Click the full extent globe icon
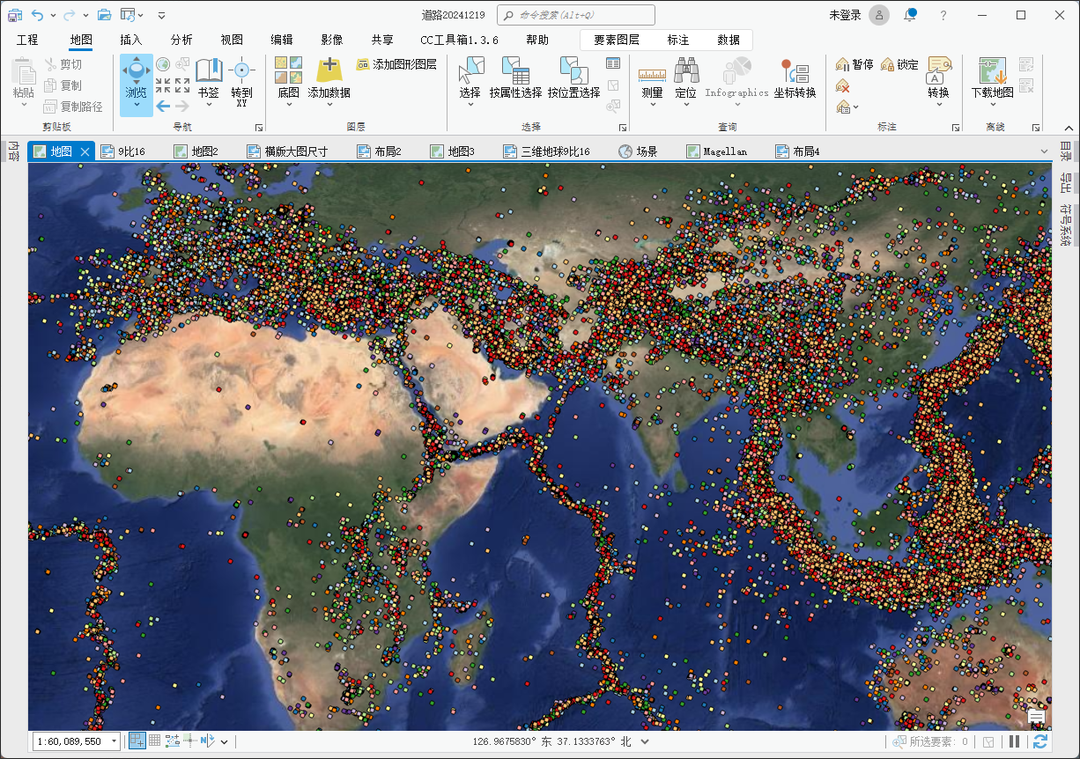Image resolution: width=1080 pixels, height=759 pixels. [x=163, y=65]
